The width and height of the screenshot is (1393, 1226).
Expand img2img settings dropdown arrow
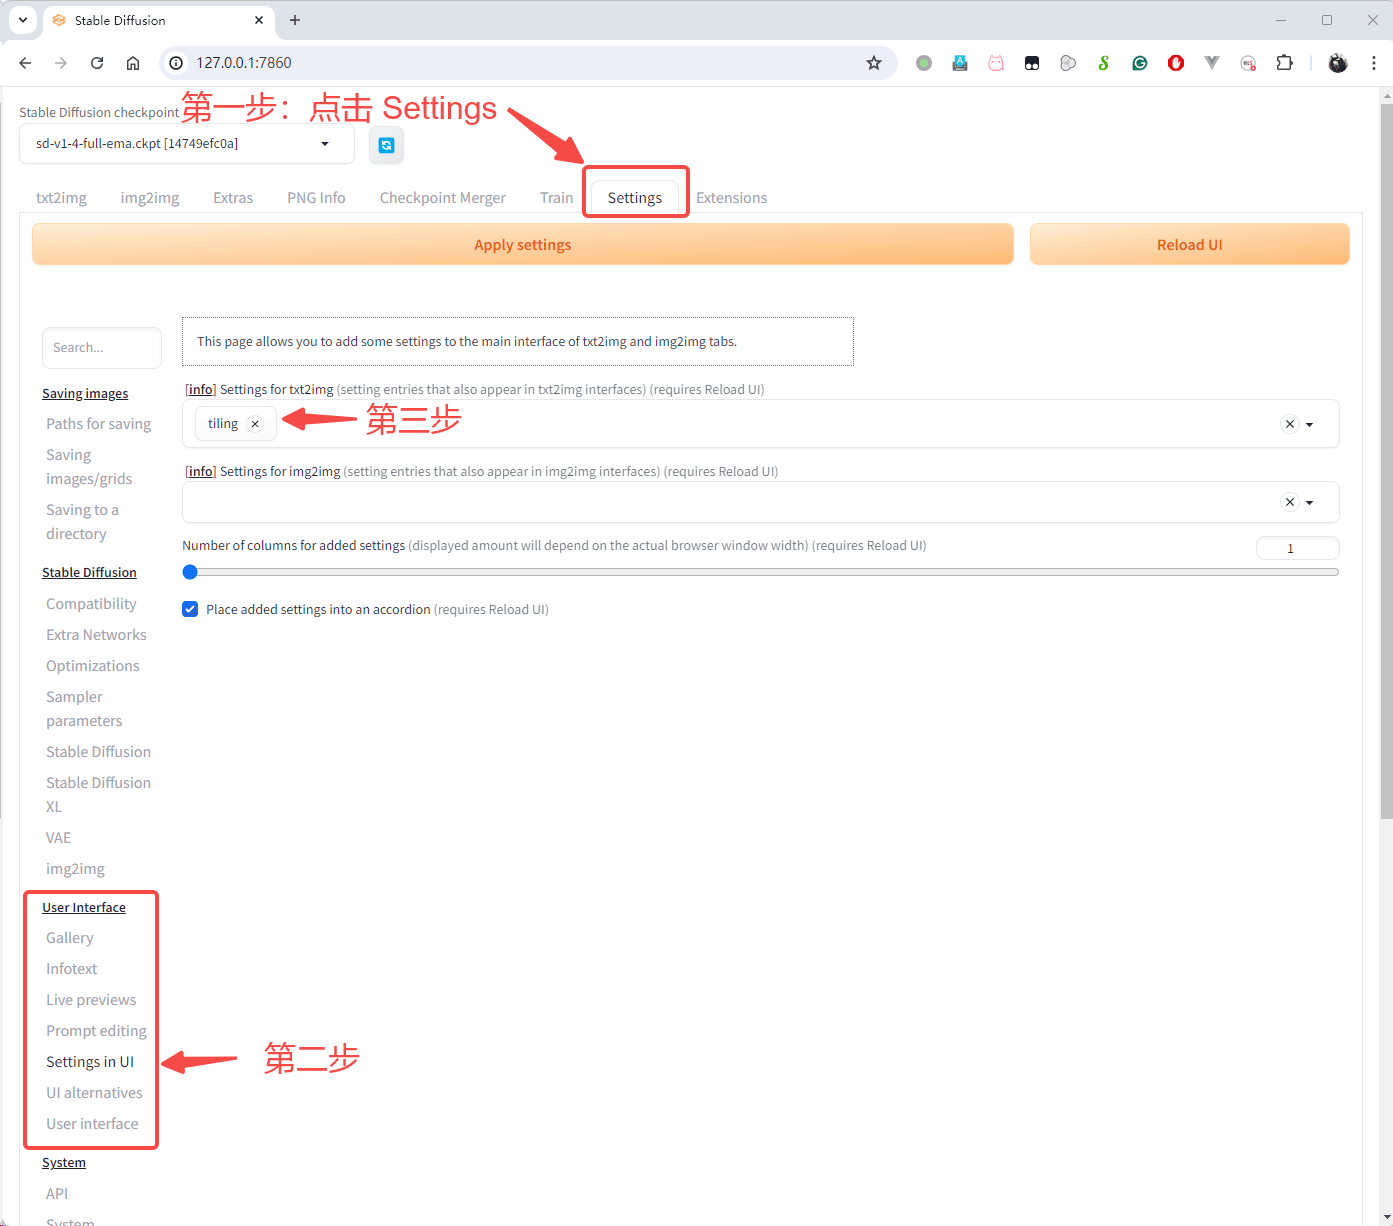tap(1310, 502)
